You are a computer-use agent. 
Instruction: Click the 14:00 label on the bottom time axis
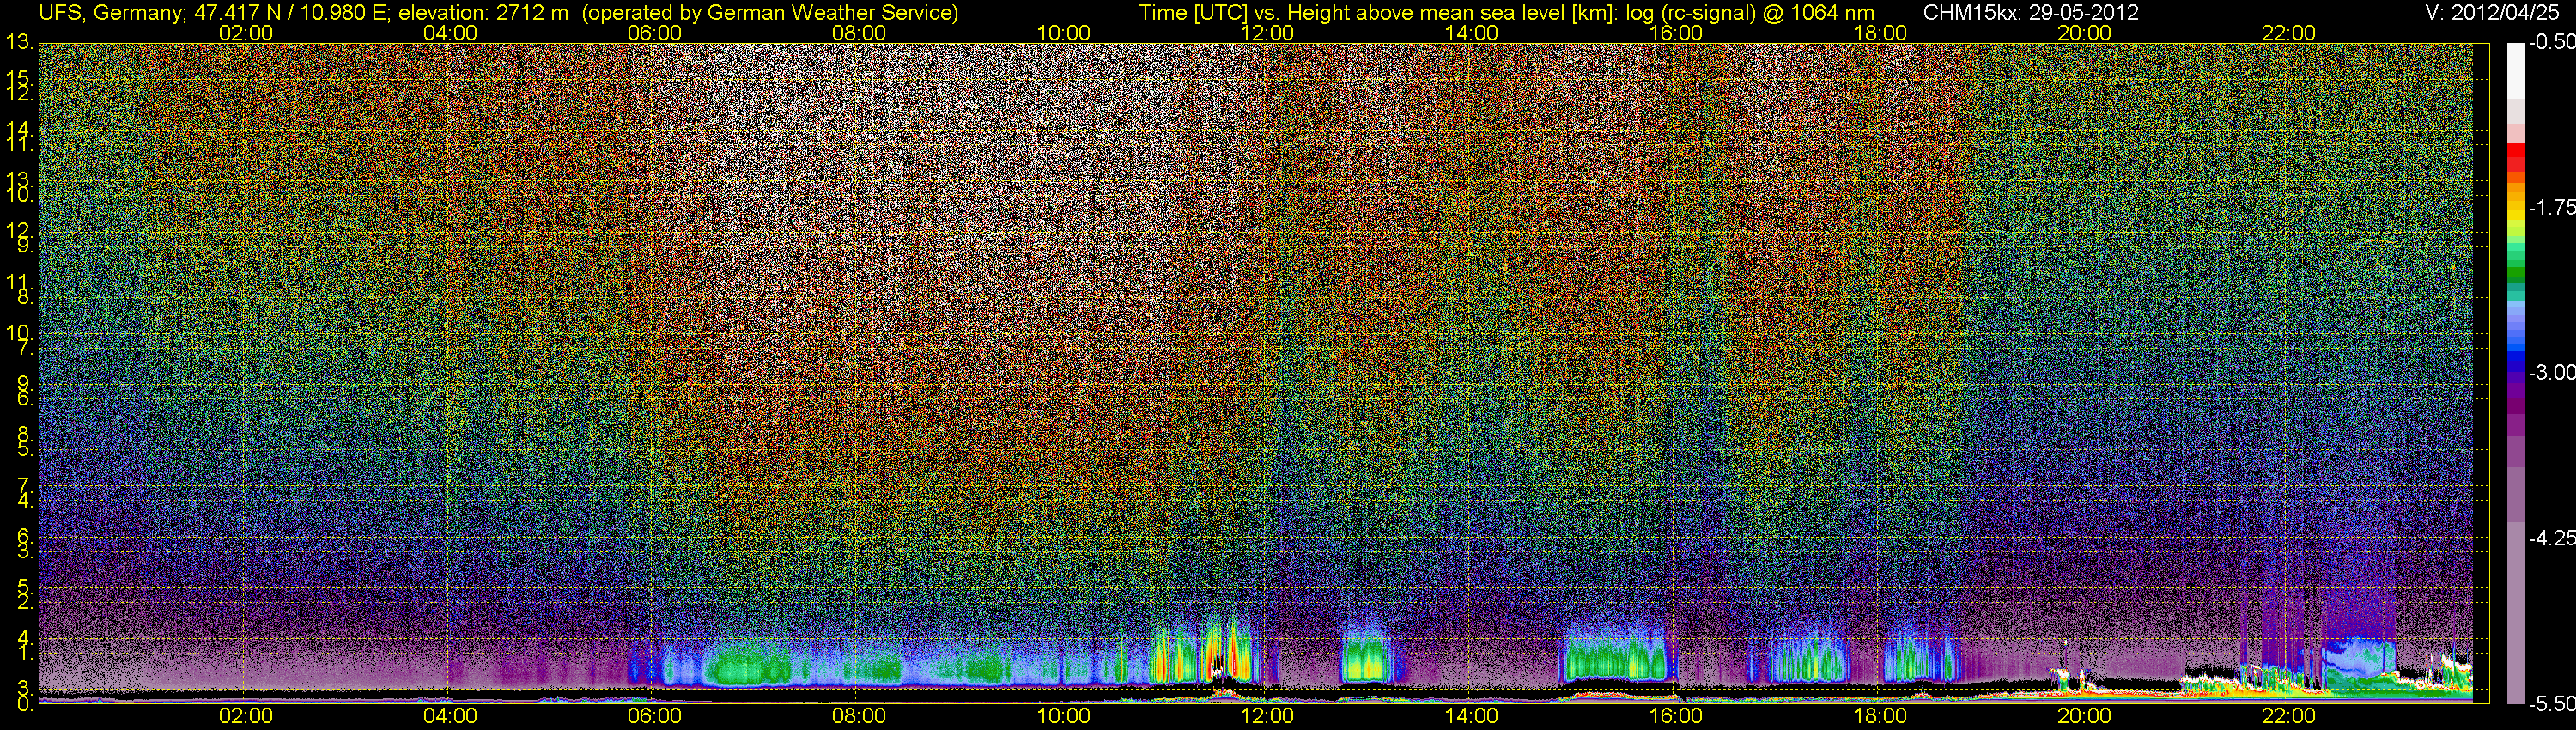click(1472, 717)
